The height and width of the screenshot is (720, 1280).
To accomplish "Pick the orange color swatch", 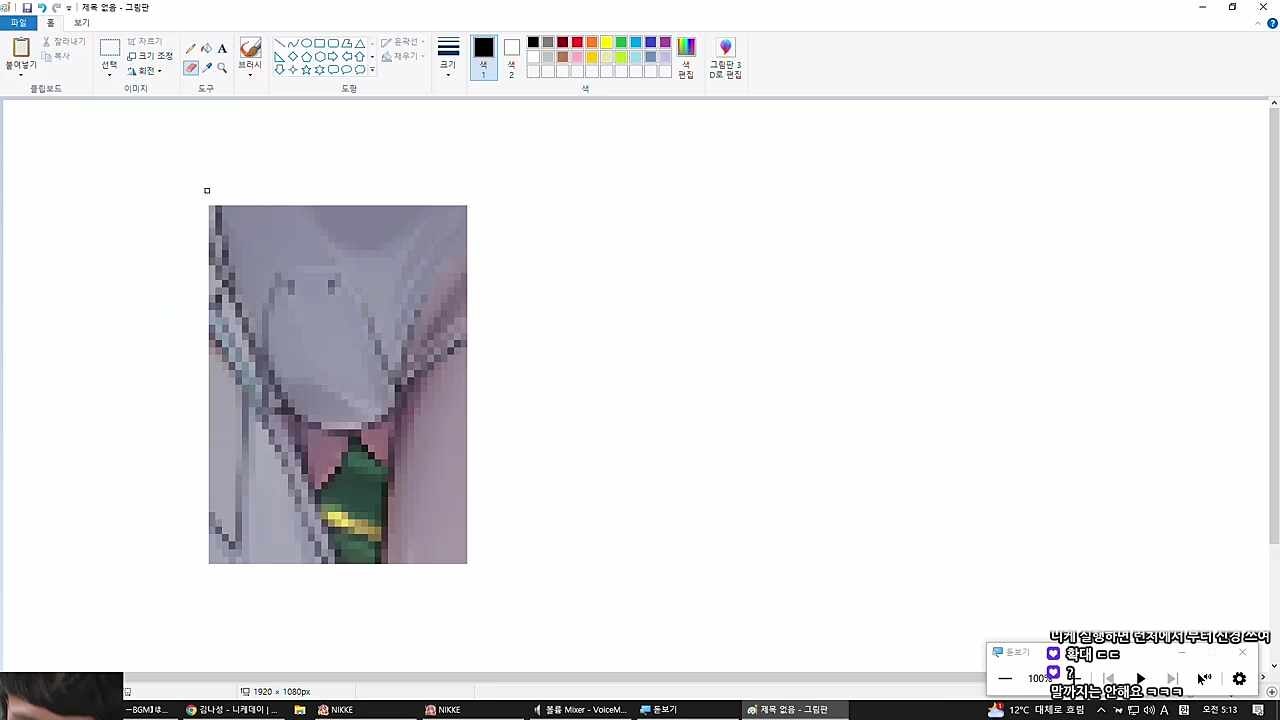I will pos(592,42).
